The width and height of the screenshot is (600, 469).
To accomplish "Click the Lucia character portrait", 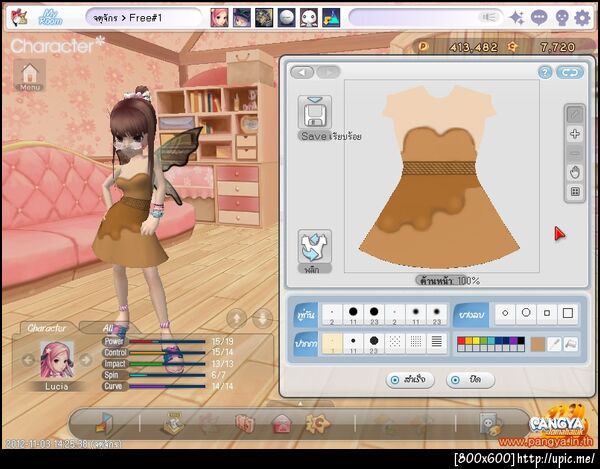I will coord(57,360).
